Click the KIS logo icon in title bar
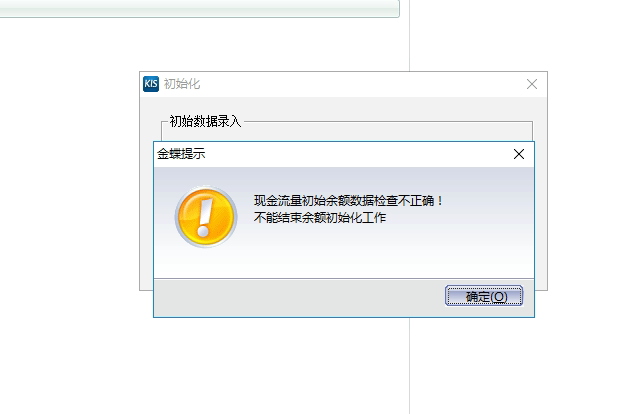This screenshot has width=633, height=414. pyautogui.click(x=151, y=84)
